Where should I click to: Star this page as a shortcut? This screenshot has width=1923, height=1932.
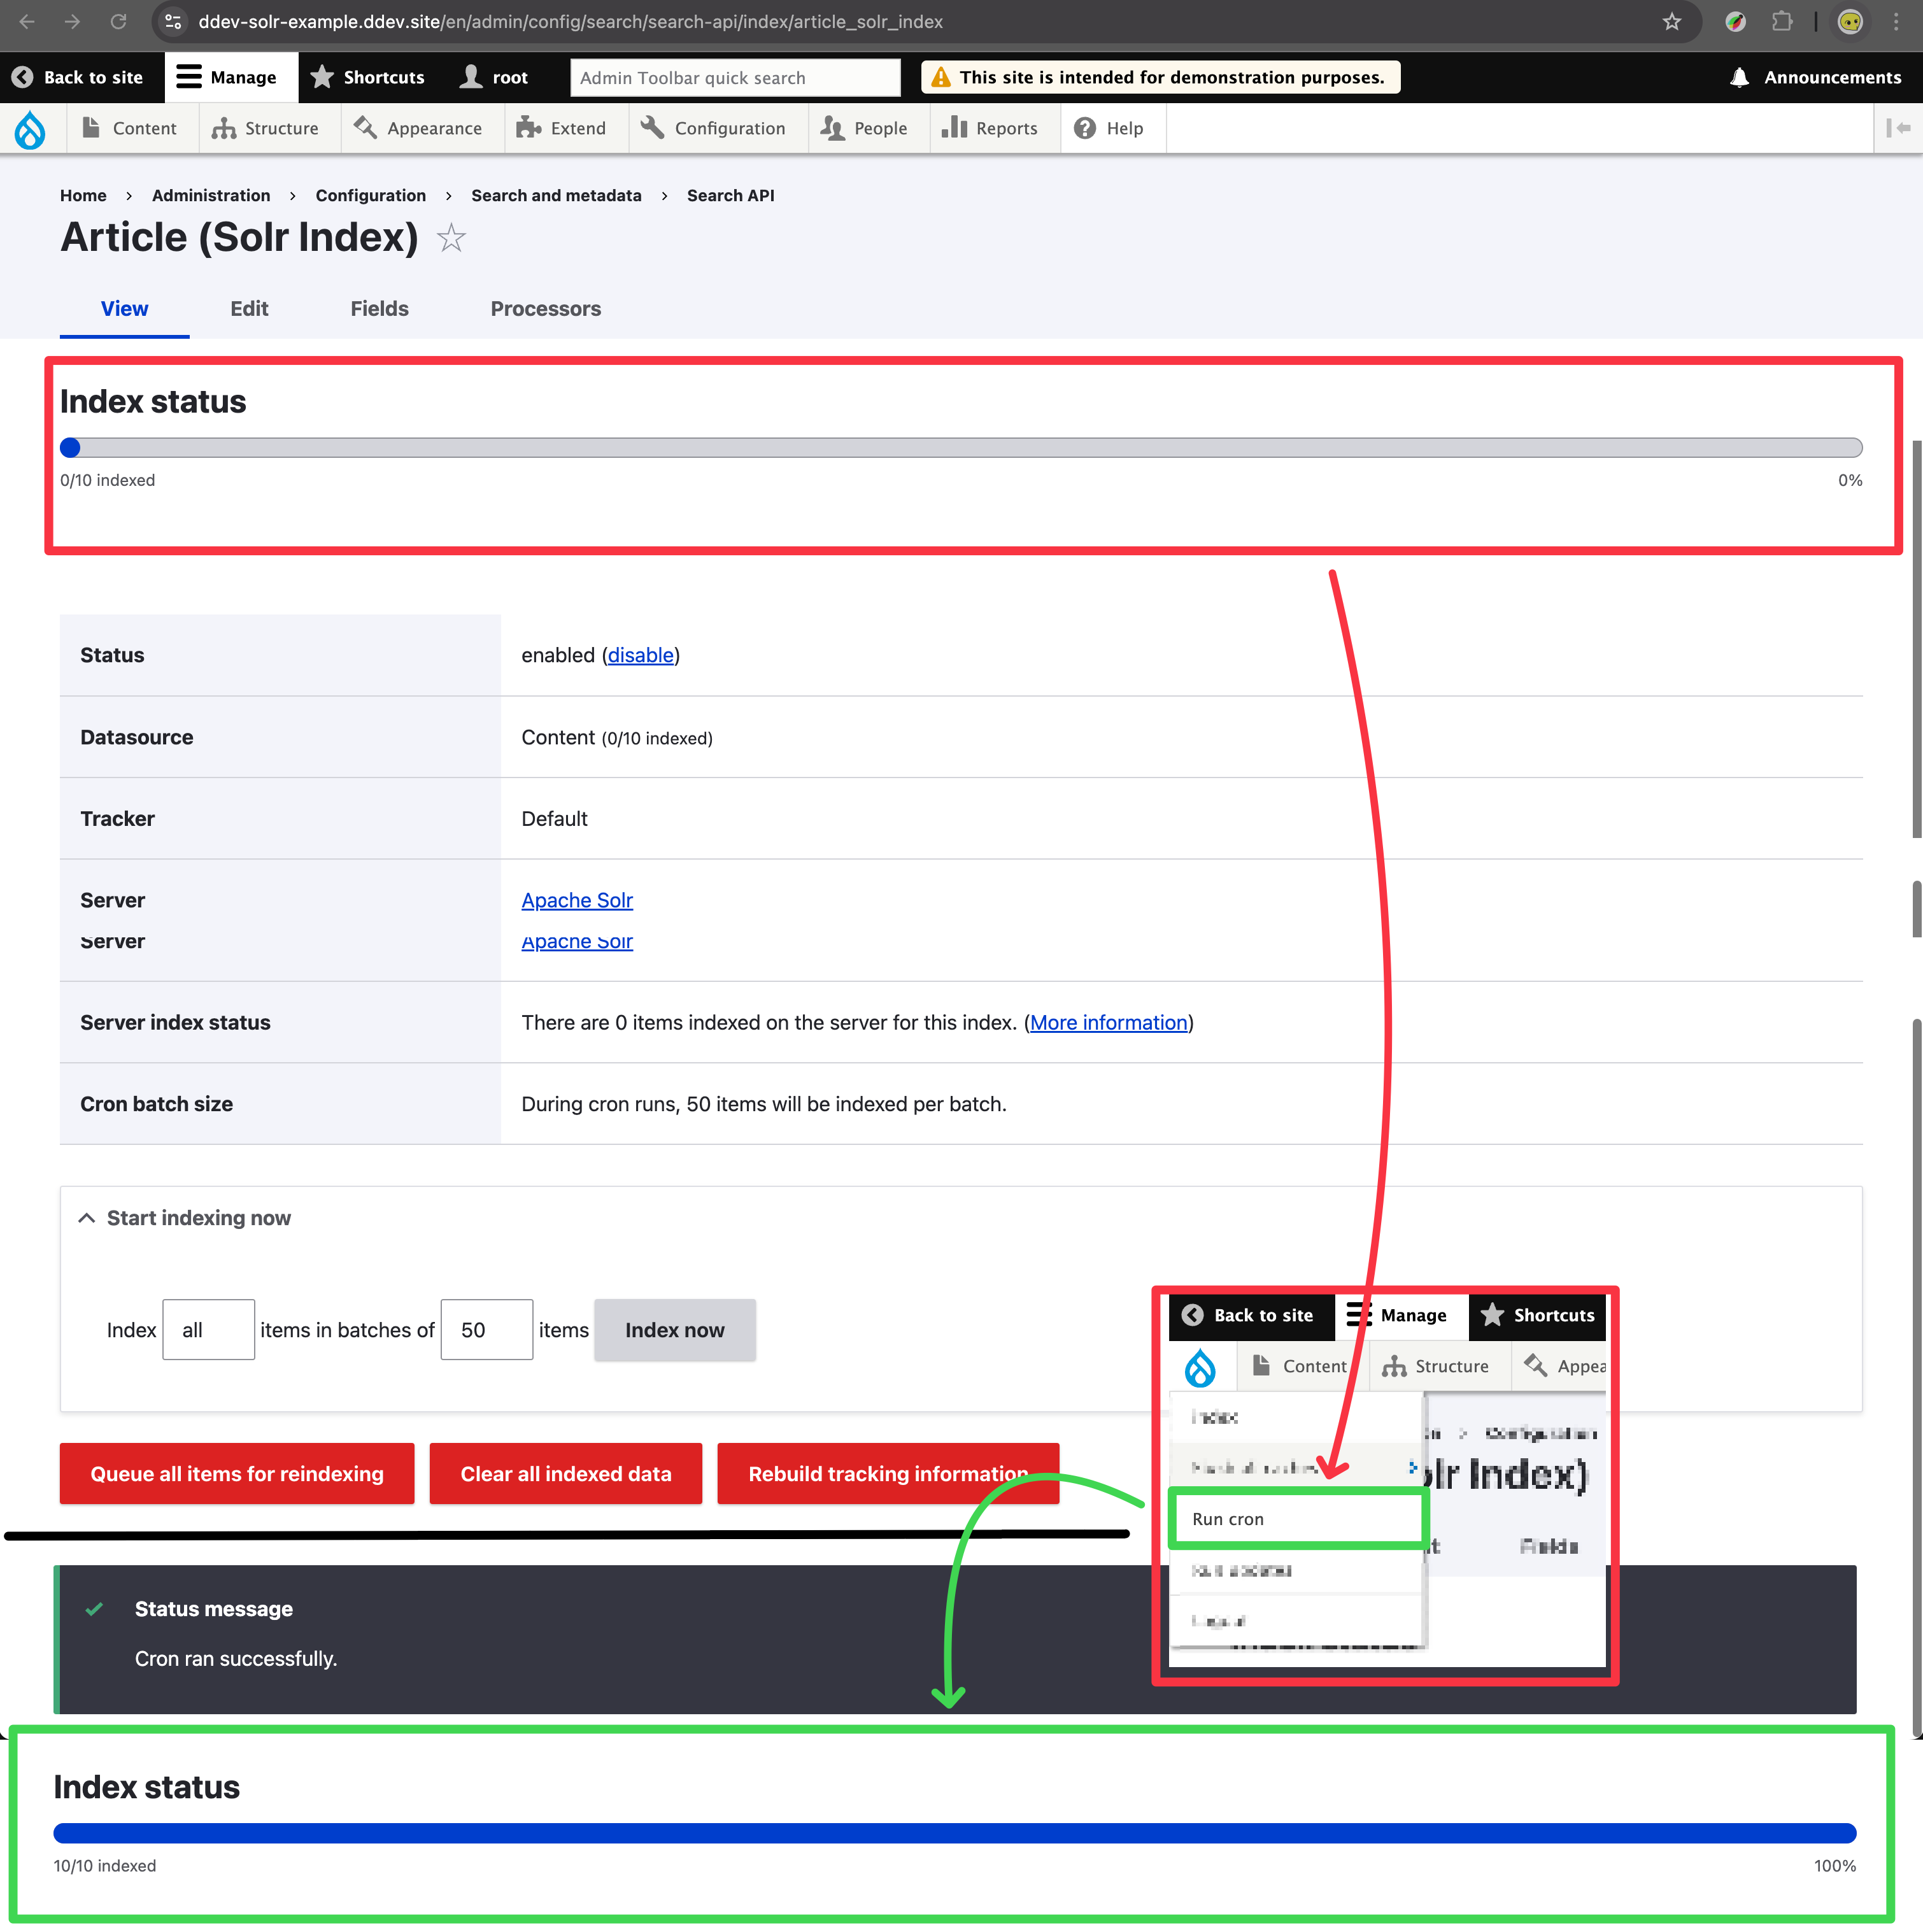(x=451, y=238)
